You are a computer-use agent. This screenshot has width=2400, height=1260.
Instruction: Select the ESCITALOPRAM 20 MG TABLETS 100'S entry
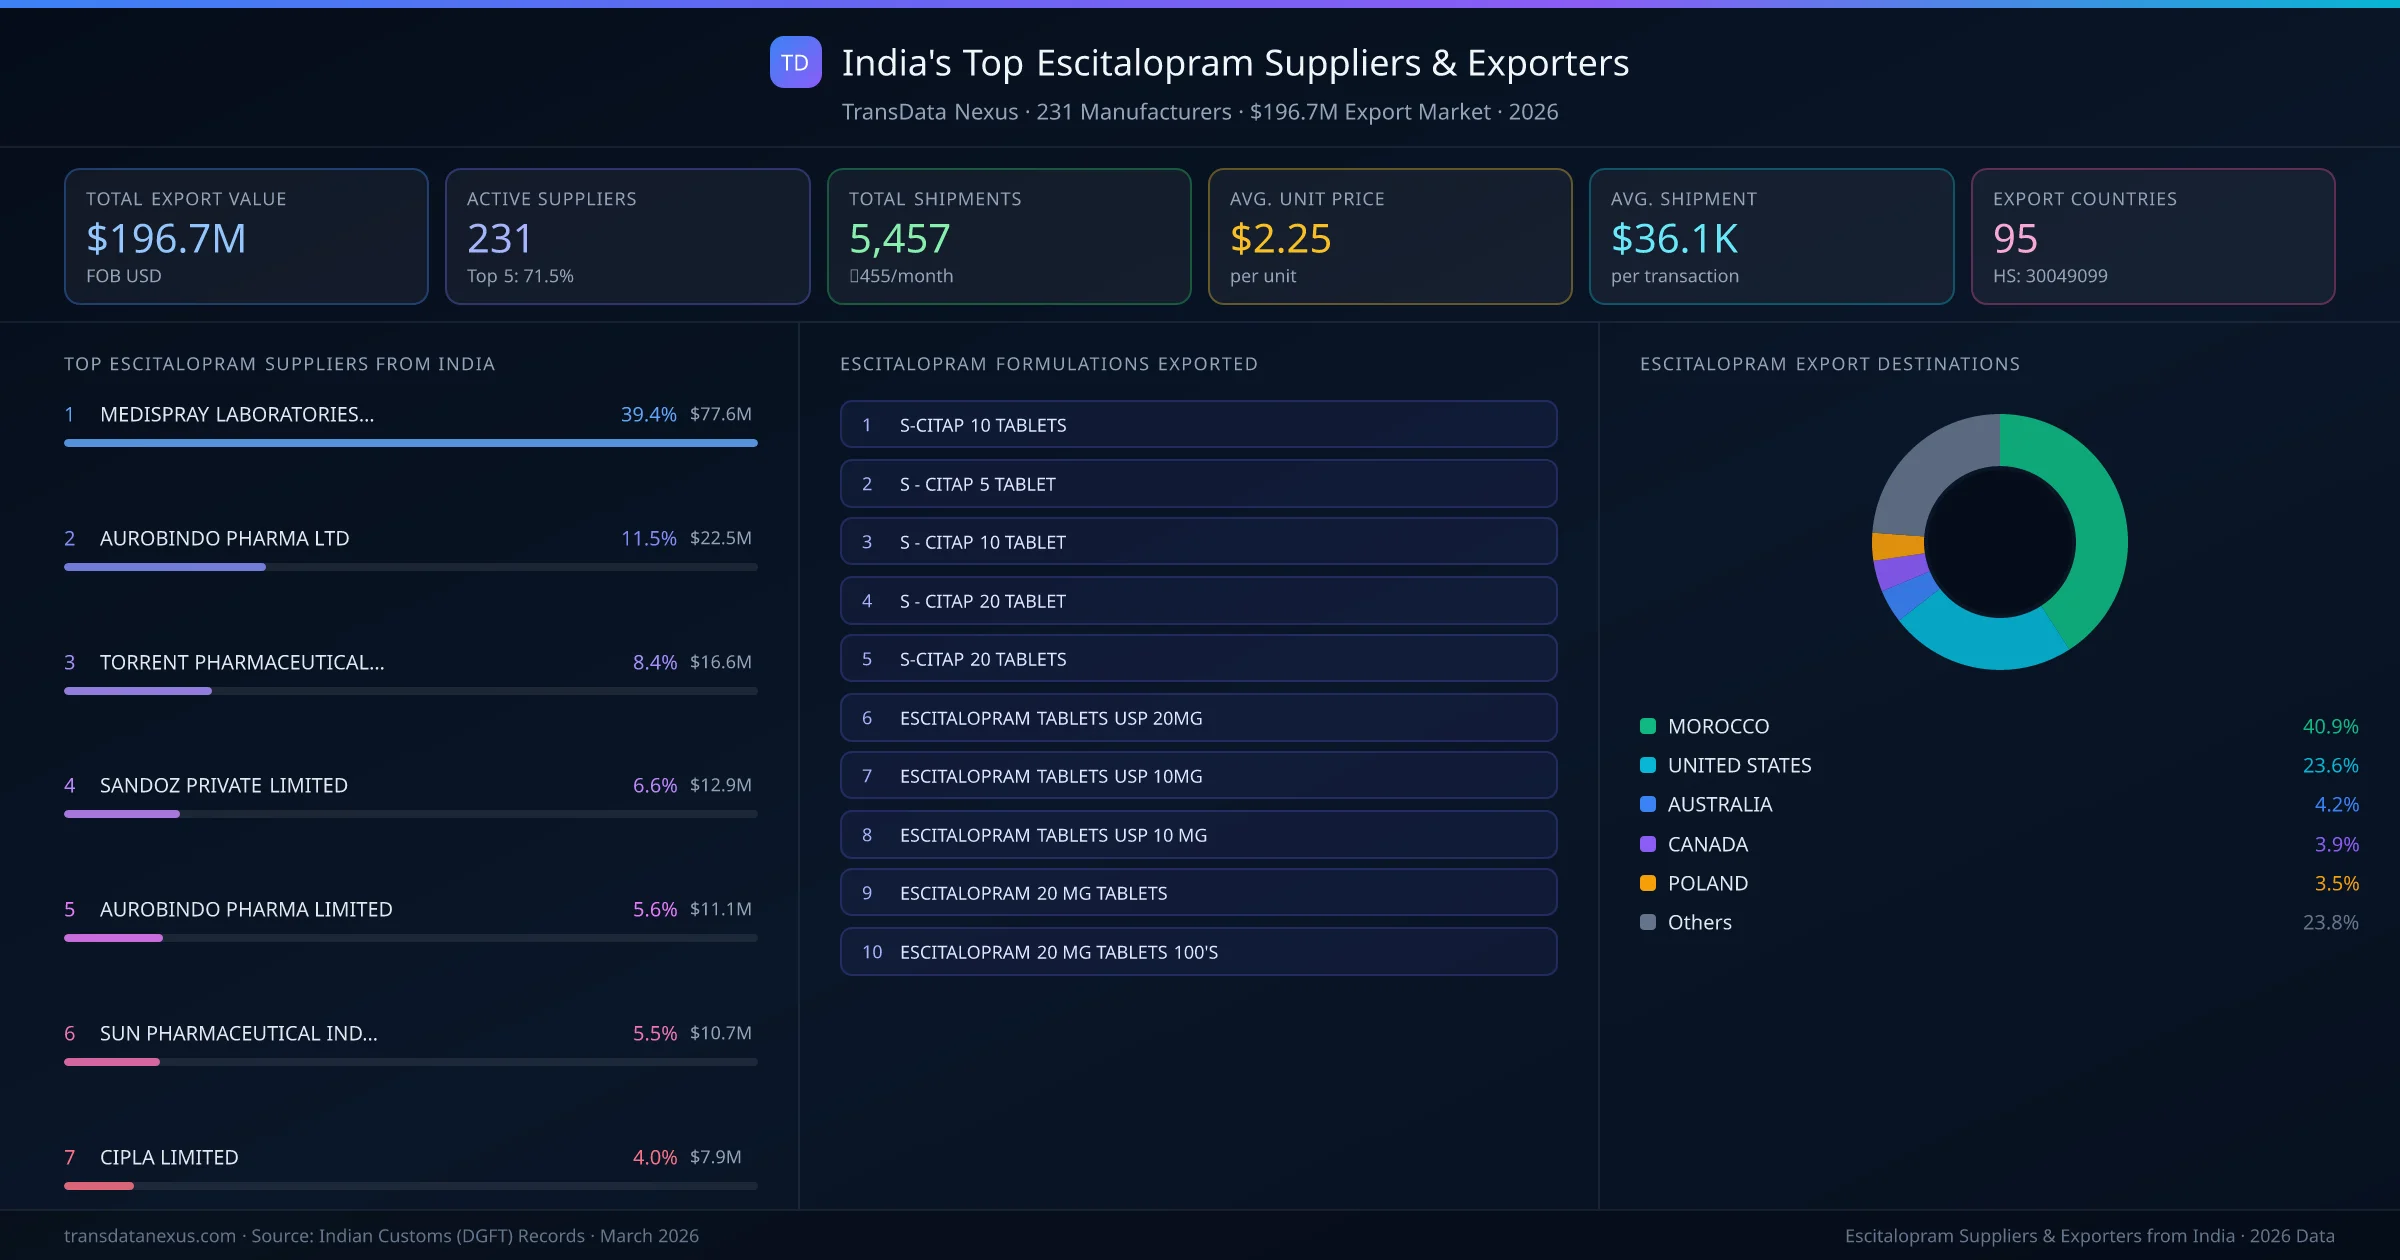pos(1198,952)
